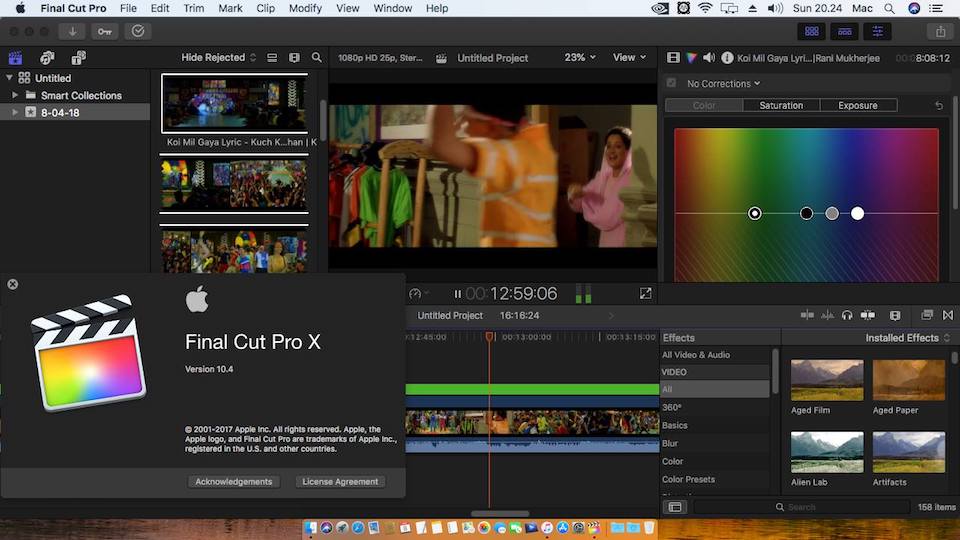Expand the Smart Collections folder

click(x=15, y=95)
